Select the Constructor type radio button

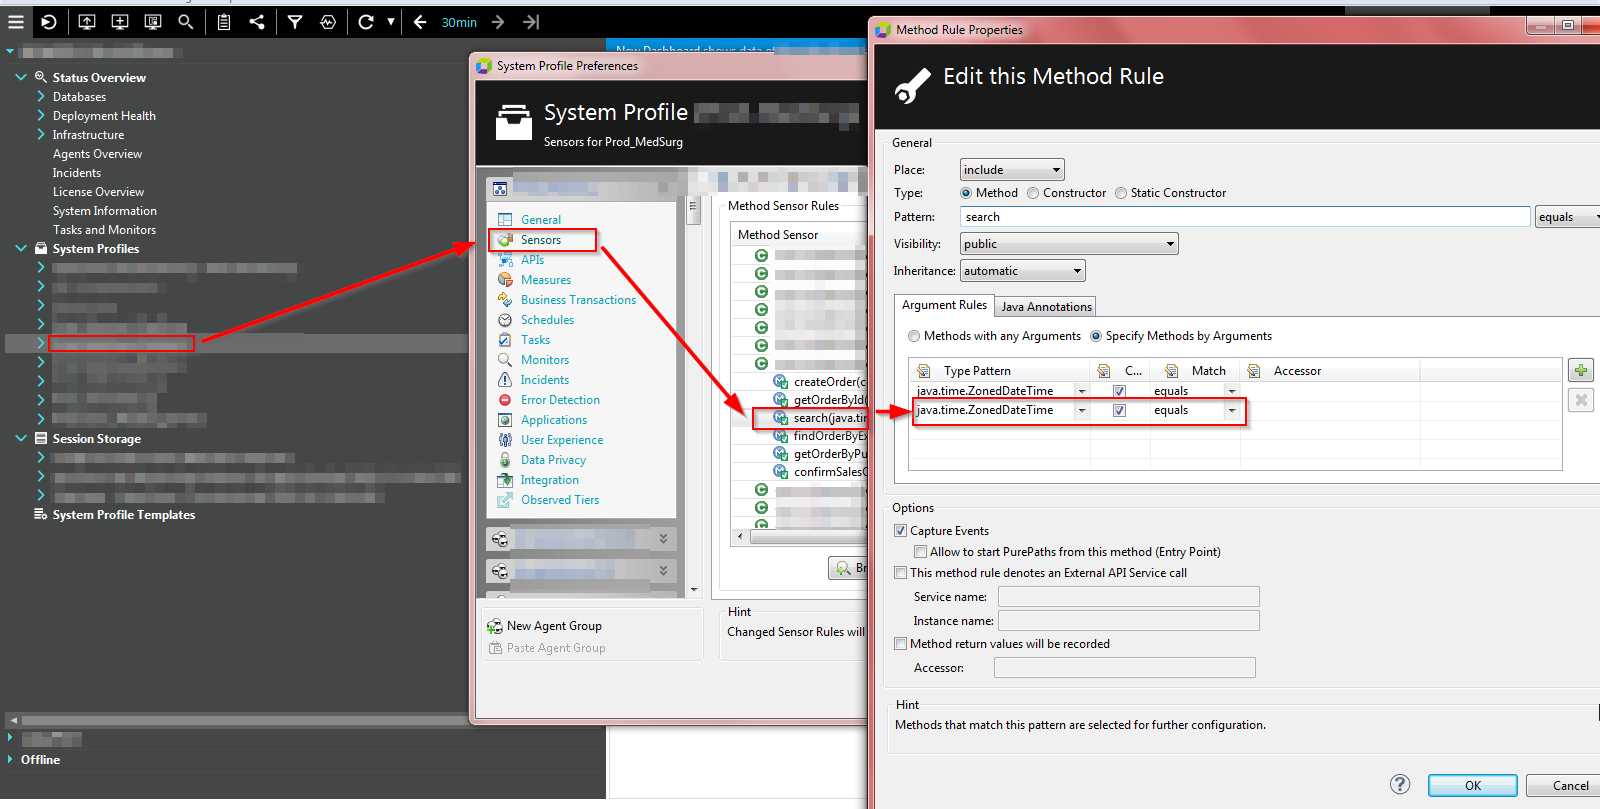click(1033, 193)
